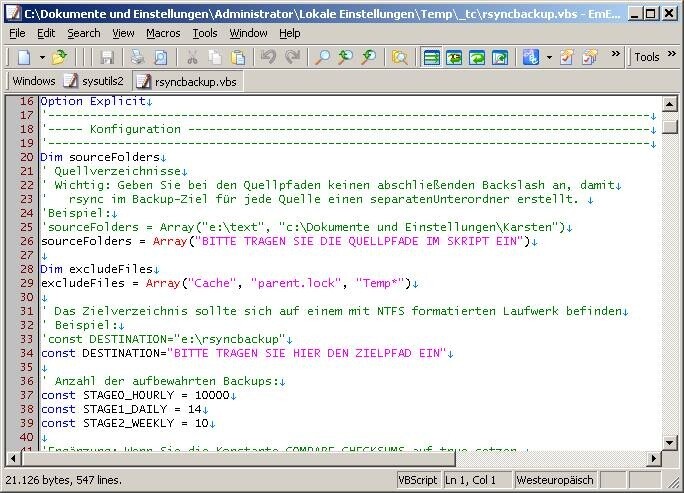Open the Macros menu
684x493 pixels.
click(163, 33)
